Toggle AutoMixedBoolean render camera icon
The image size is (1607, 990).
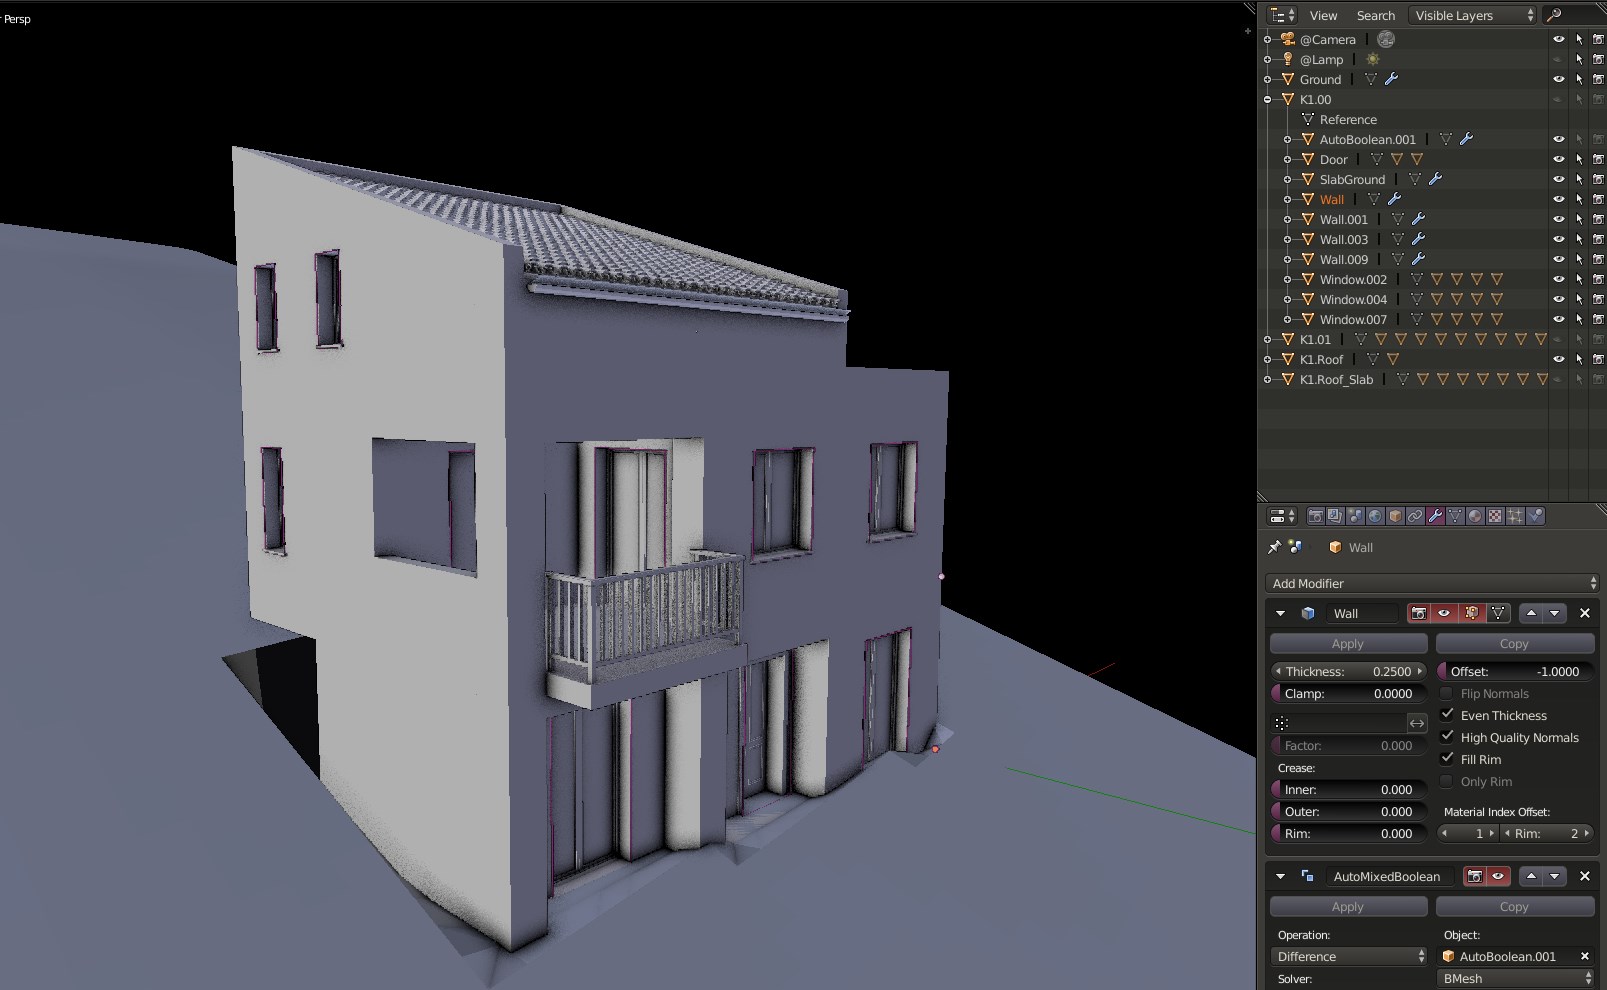[1474, 876]
